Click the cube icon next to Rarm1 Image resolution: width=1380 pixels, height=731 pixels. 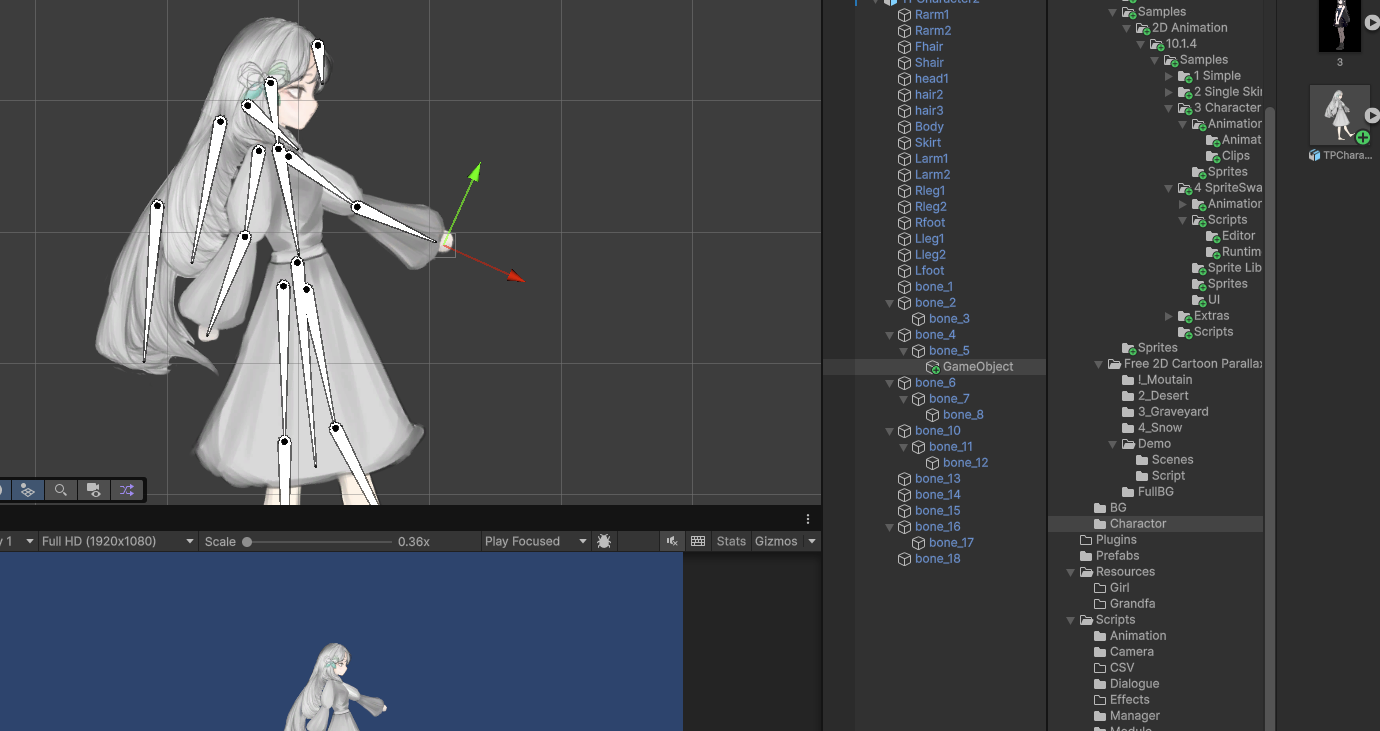point(904,15)
